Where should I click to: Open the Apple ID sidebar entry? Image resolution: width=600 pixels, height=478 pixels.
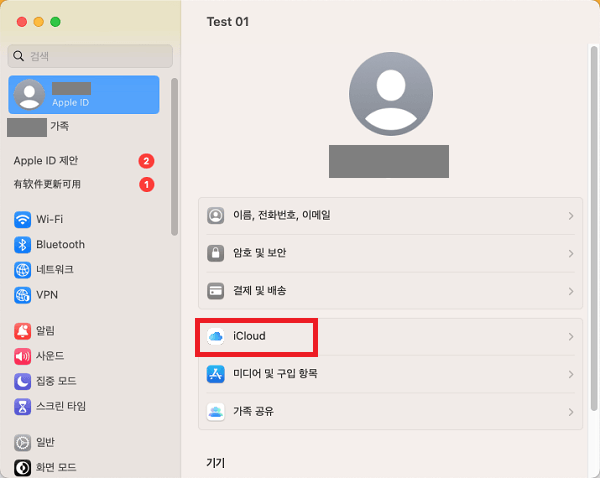pyautogui.click(x=84, y=95)
